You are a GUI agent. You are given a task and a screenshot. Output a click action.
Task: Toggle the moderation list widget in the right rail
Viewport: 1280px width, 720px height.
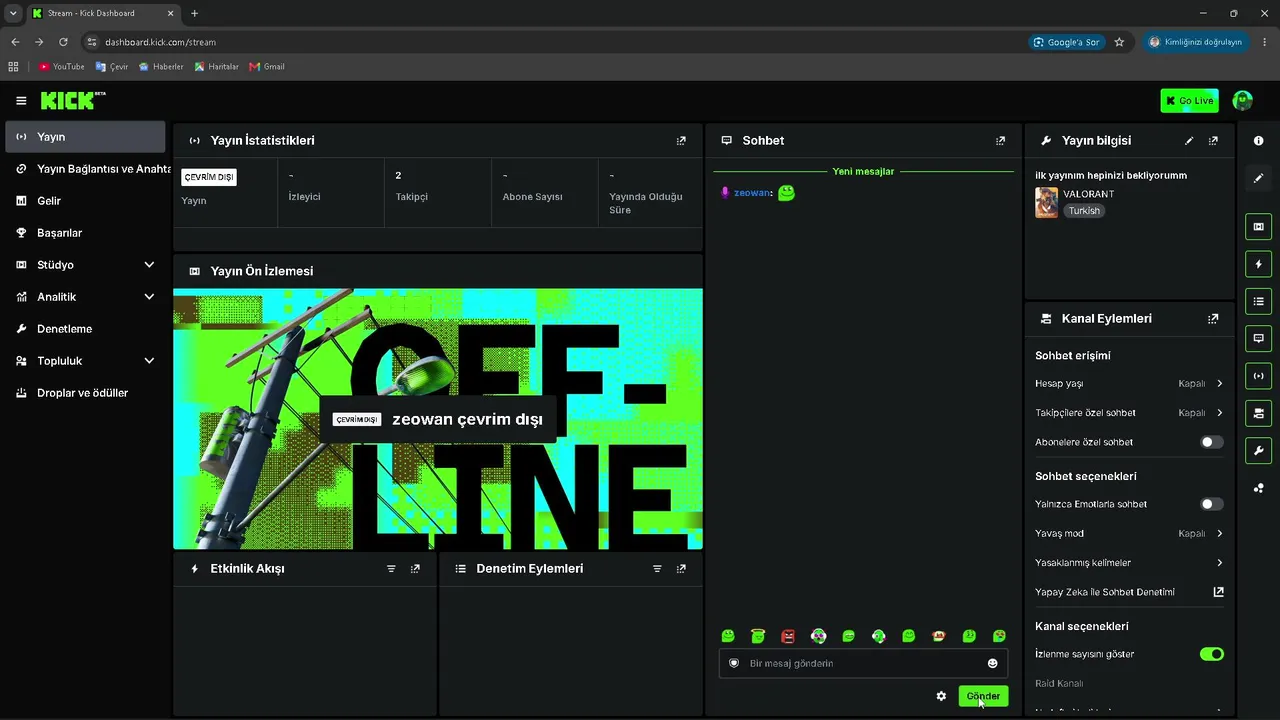(x=1258, y=301)
